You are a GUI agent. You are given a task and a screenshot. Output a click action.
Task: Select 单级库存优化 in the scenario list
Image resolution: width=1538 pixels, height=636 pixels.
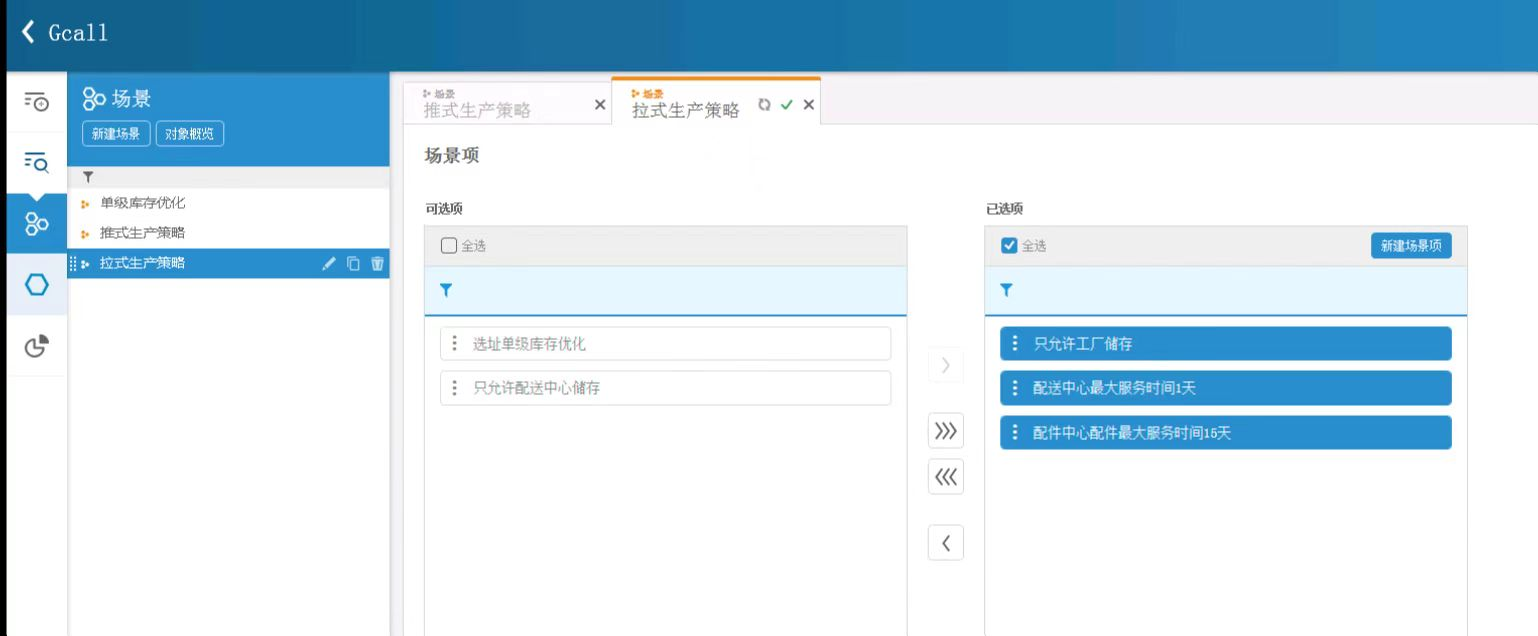[x=142, y=204]
